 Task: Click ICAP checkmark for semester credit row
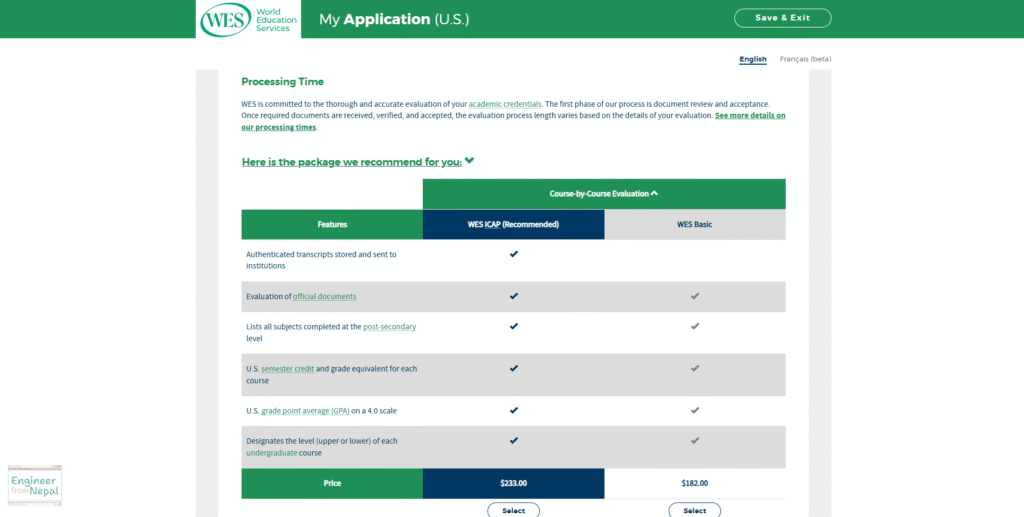coord(514,368)
